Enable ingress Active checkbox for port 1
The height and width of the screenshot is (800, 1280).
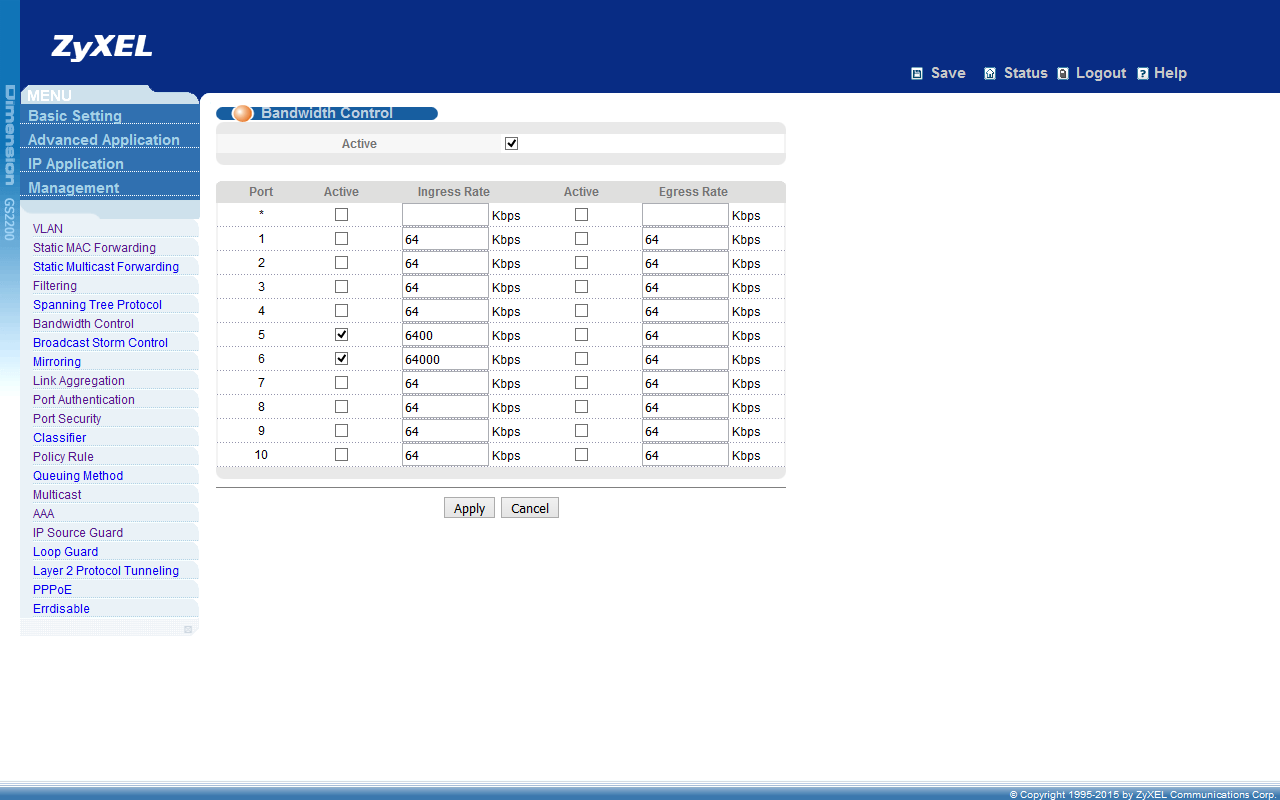341,239
